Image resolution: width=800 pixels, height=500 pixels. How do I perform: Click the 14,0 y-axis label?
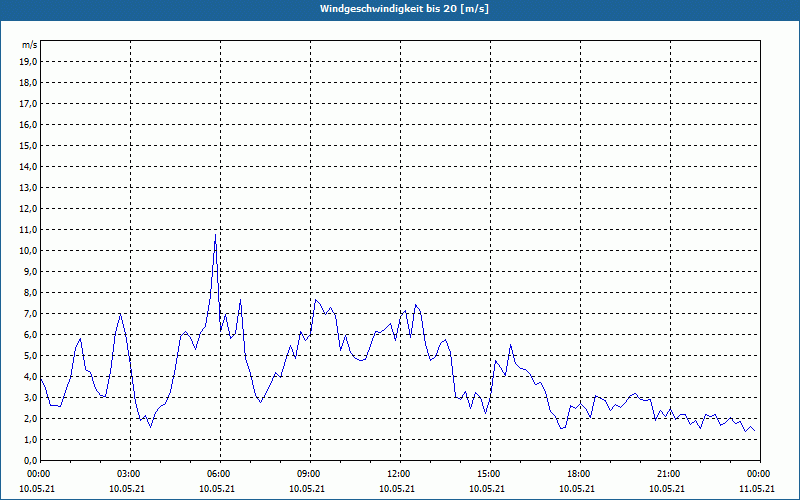tap(28, 167)
